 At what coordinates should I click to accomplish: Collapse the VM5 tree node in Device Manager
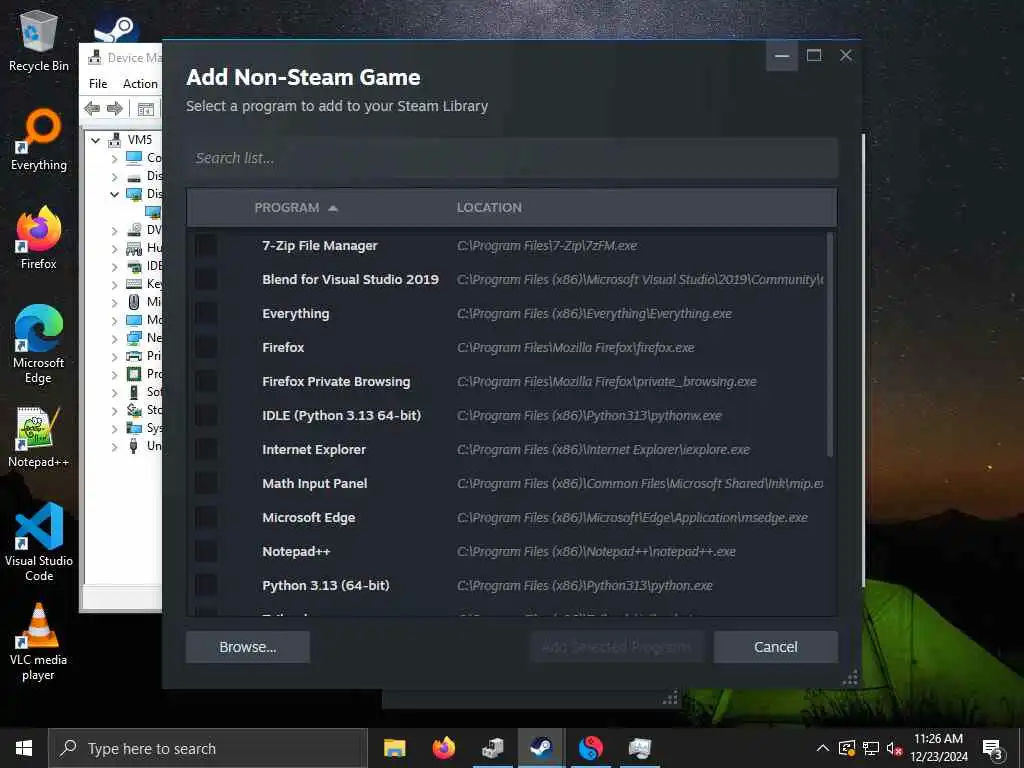point(95,140)
